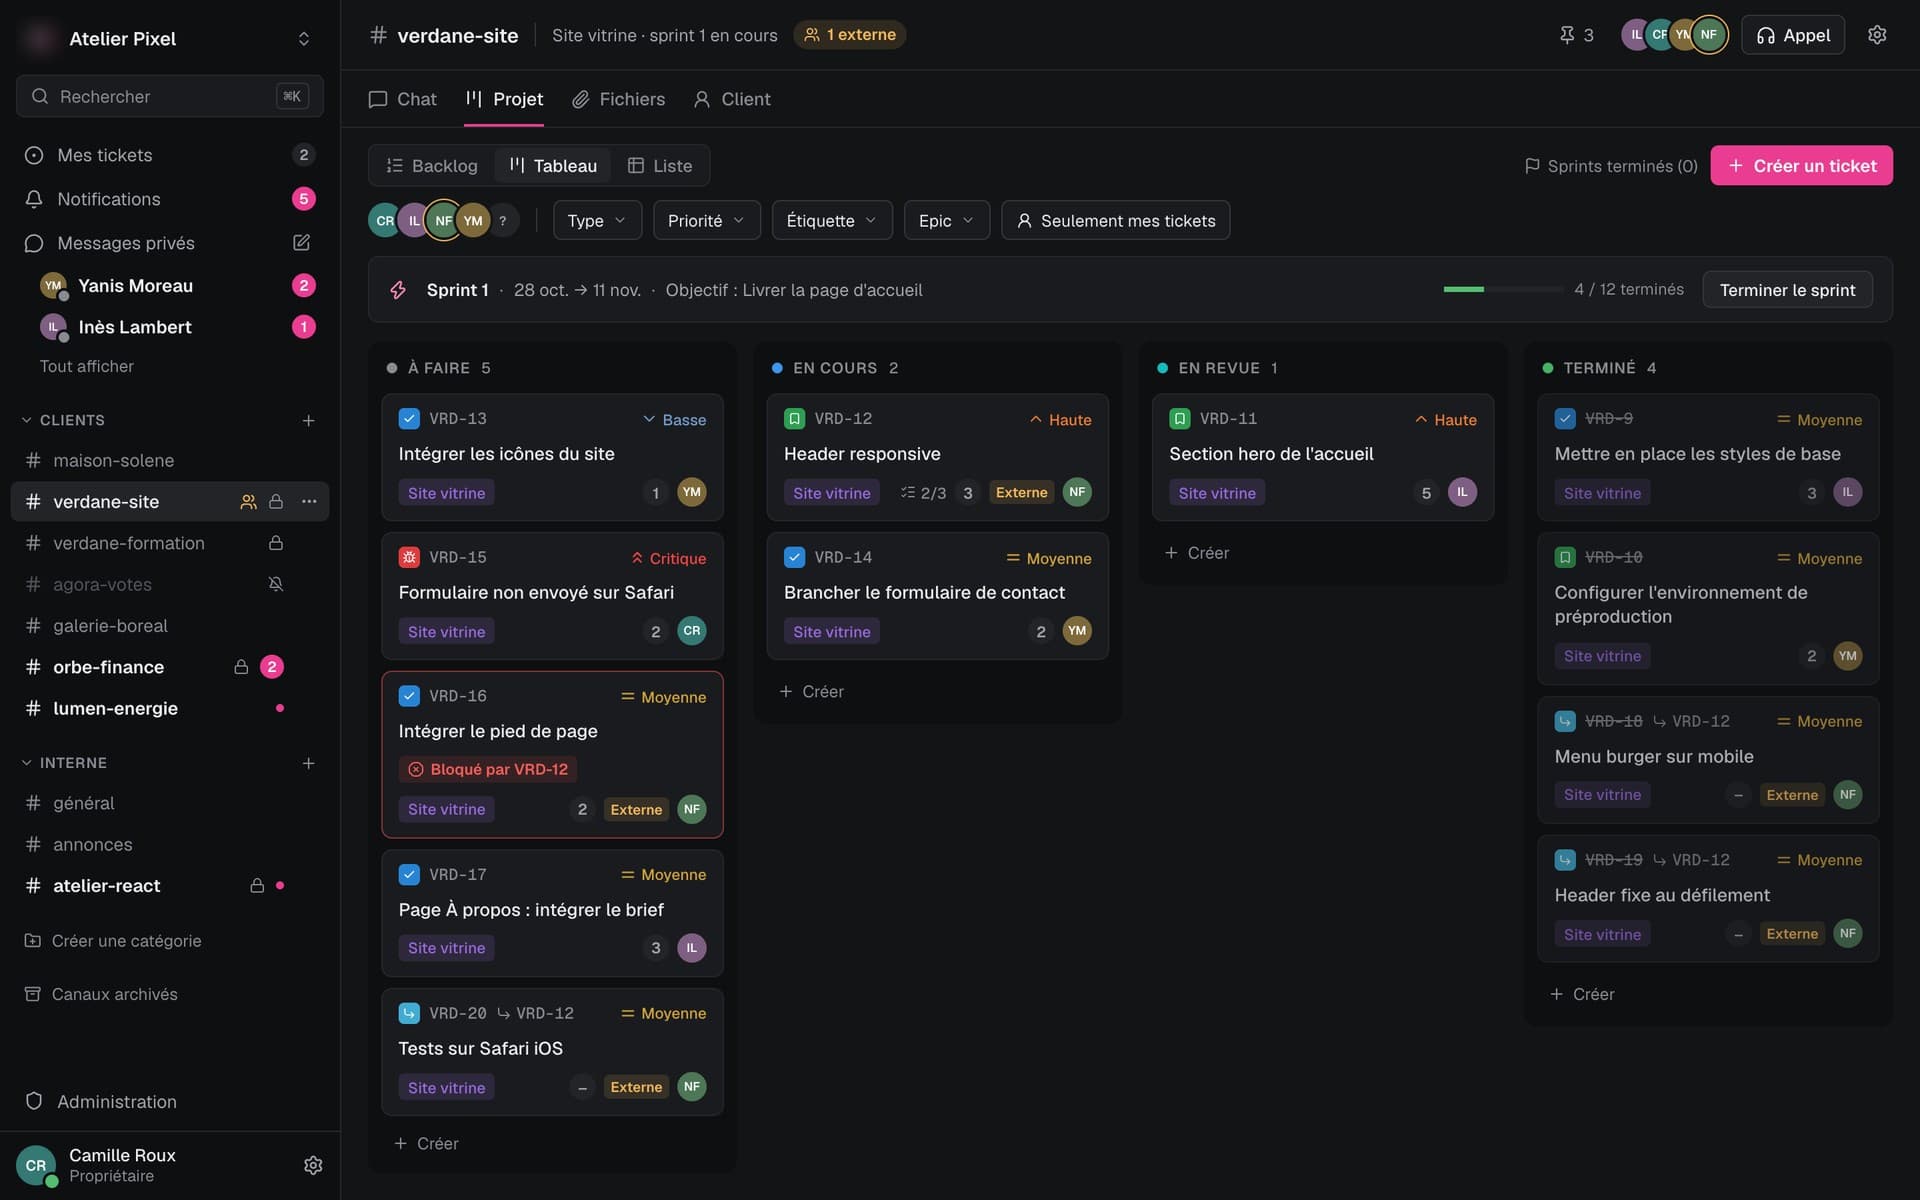Open the Chat tab
The image size is (1920, 1200).
(x=403, y=99)
